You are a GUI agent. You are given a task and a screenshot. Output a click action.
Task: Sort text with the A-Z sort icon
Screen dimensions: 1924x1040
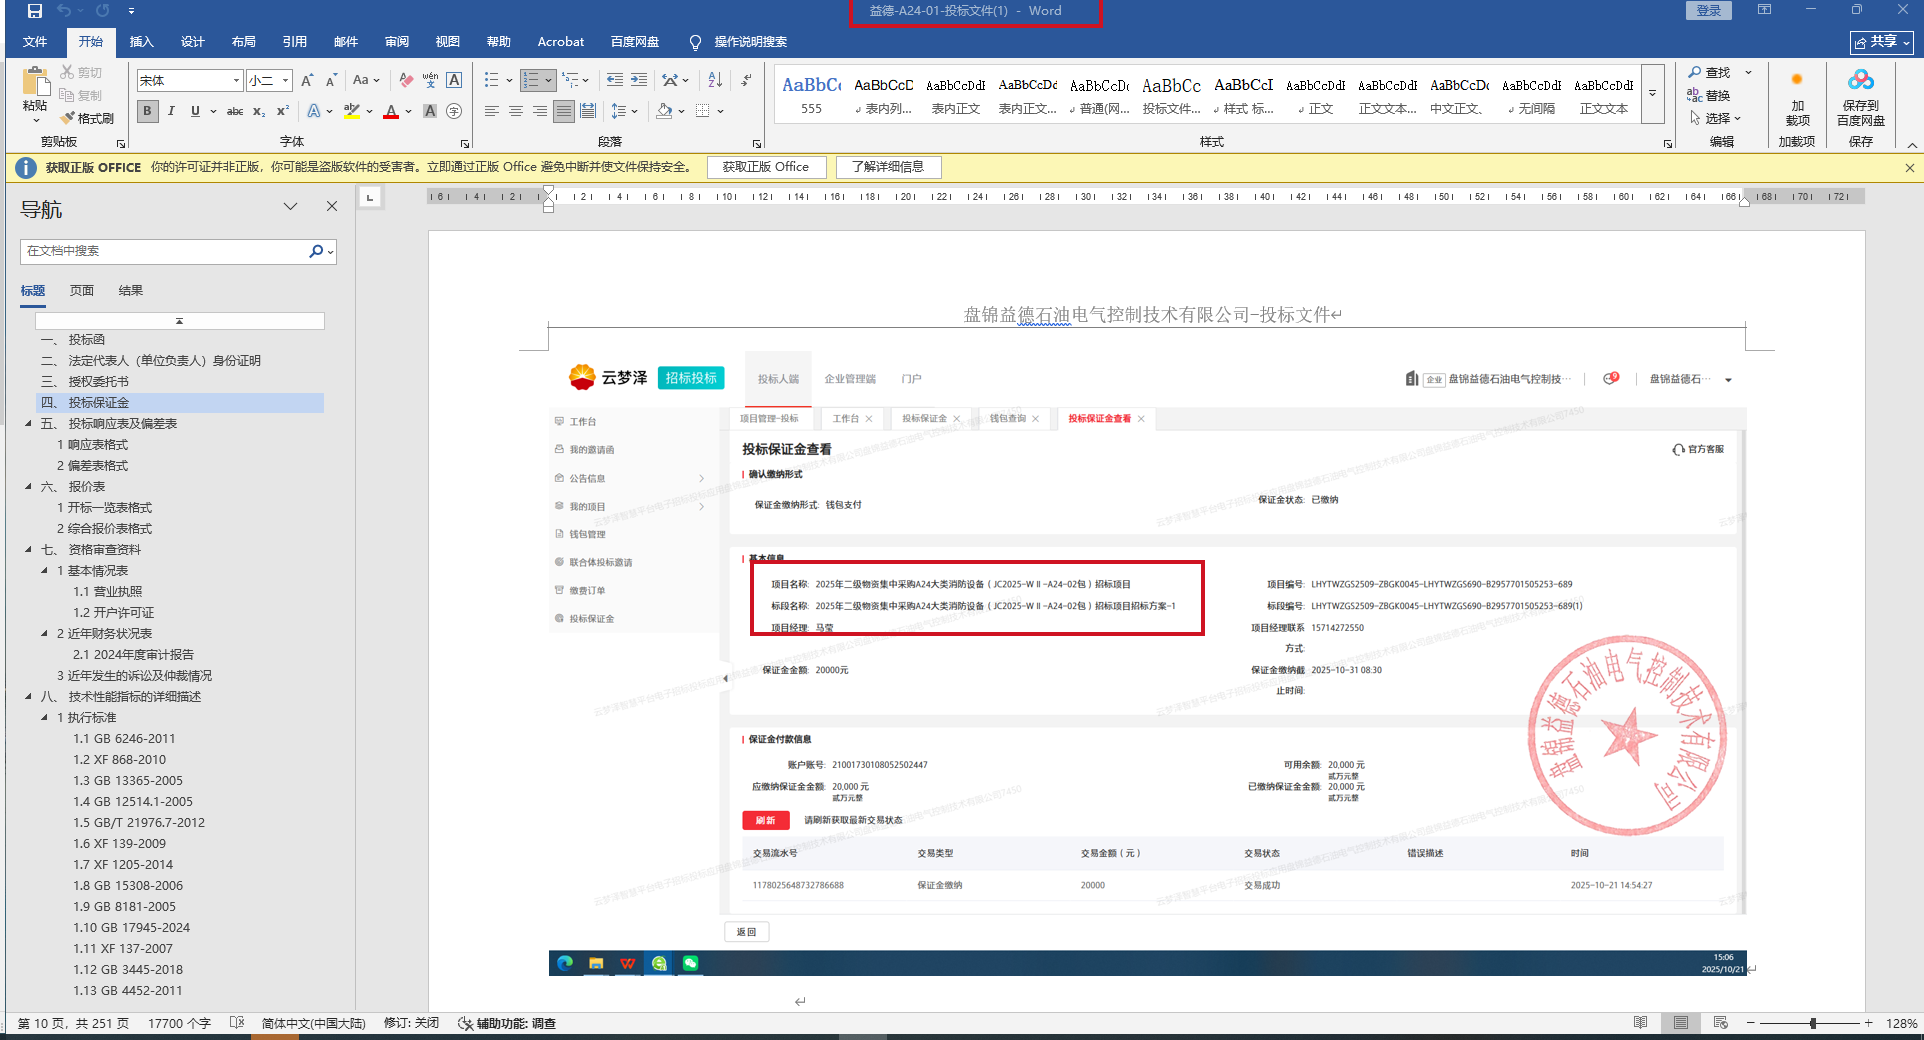pos(715,80)
